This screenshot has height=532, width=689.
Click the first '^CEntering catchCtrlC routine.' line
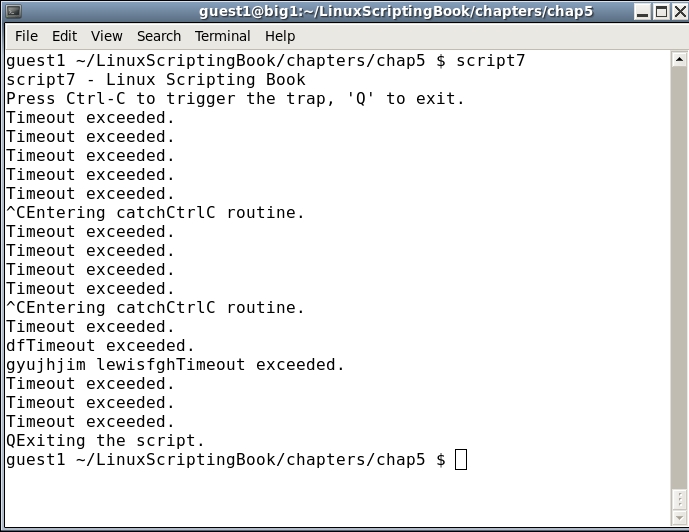[x=155, y=213]
